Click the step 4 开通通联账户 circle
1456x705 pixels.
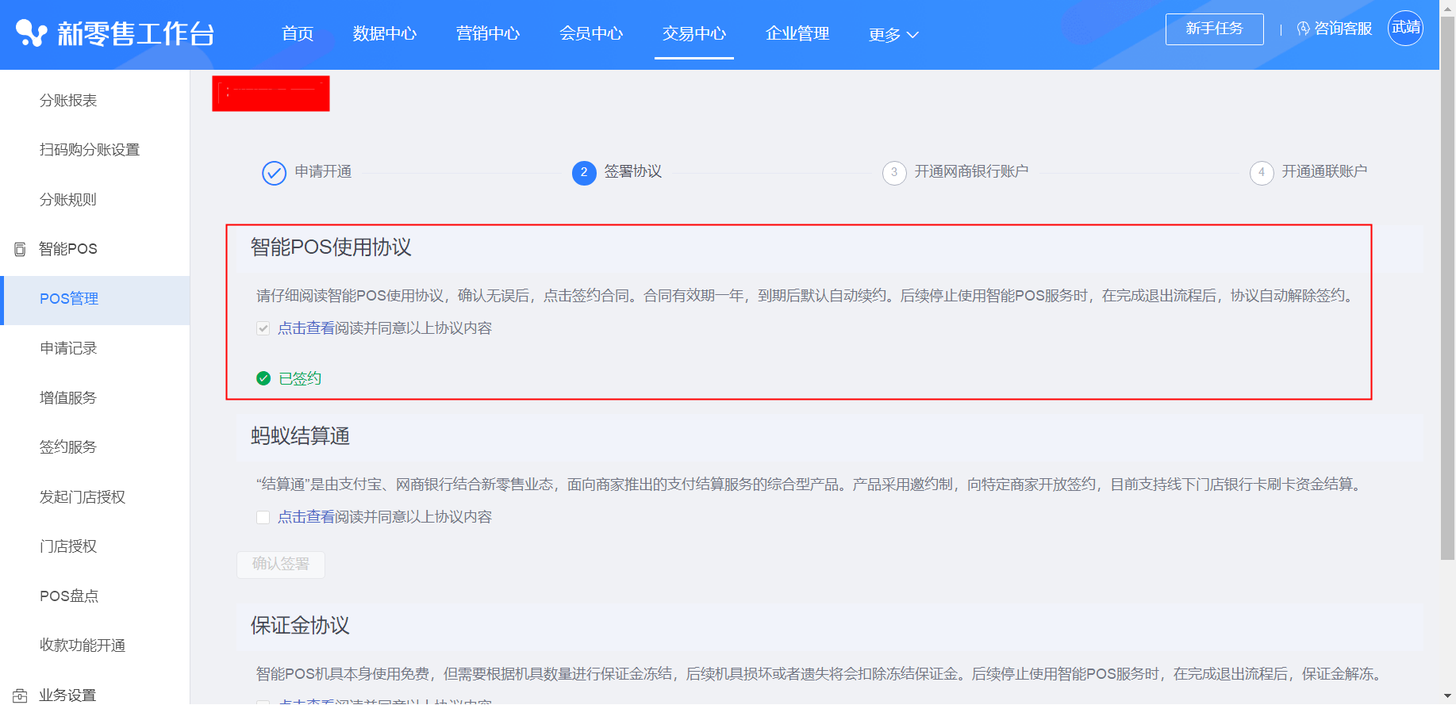tap(1261, 173)
